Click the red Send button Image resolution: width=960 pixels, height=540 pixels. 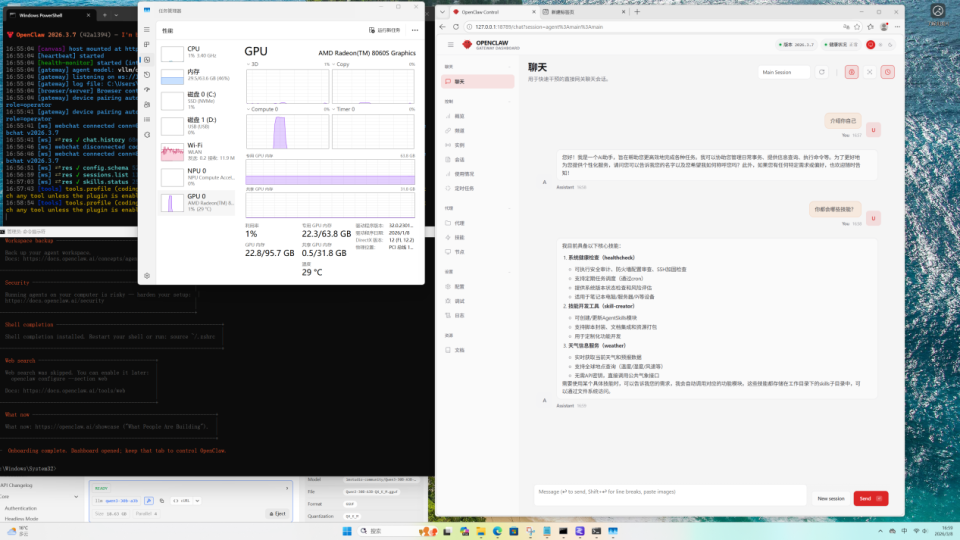[x=870, y=498]
